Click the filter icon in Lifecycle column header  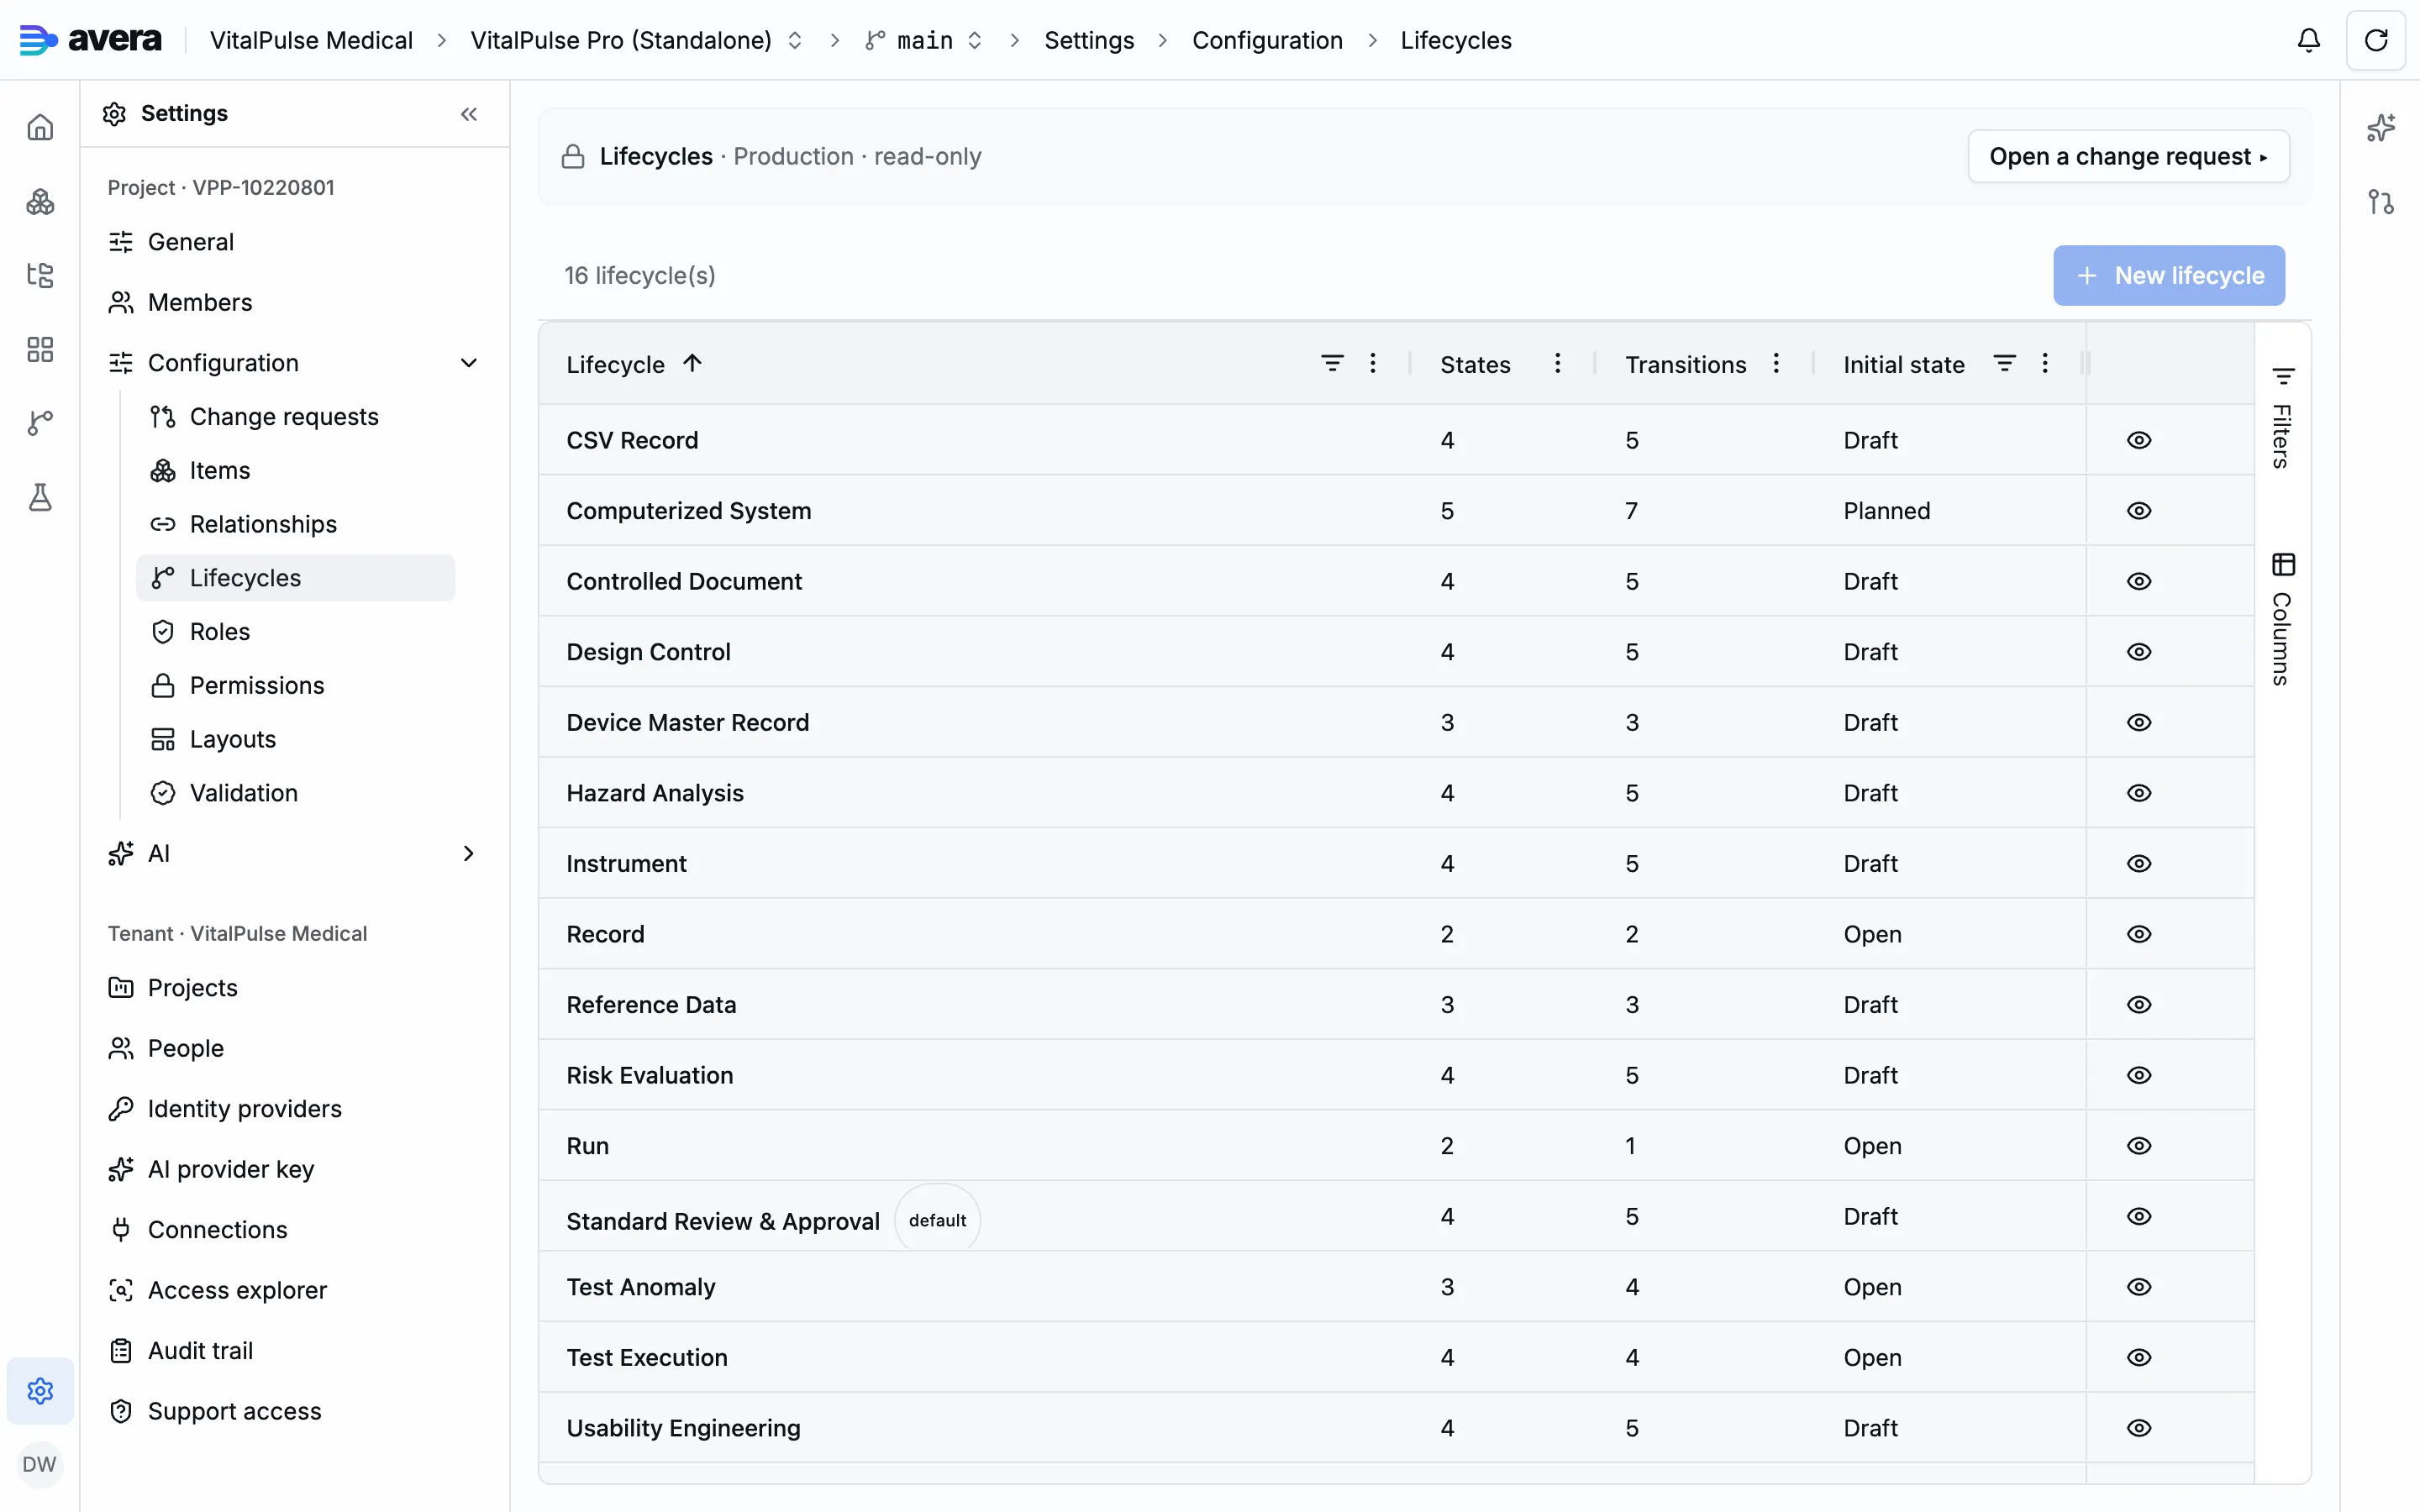point(1332,363)
